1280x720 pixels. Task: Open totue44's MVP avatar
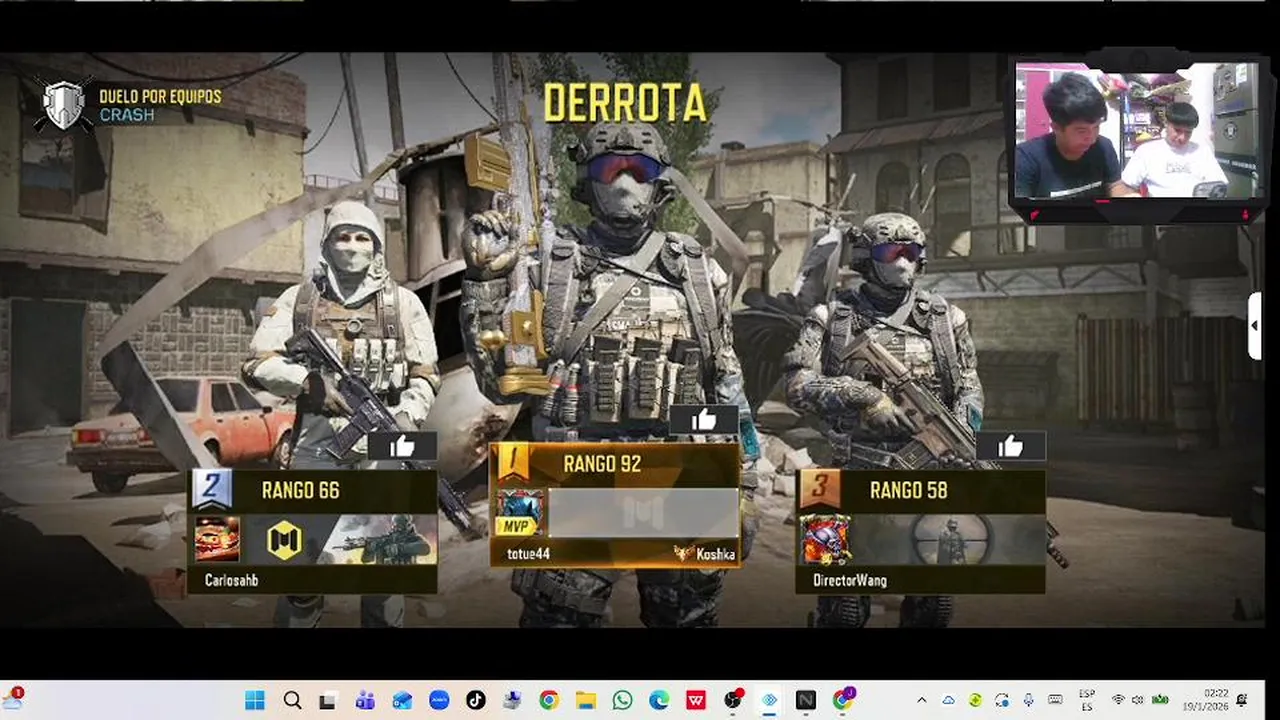521,513
